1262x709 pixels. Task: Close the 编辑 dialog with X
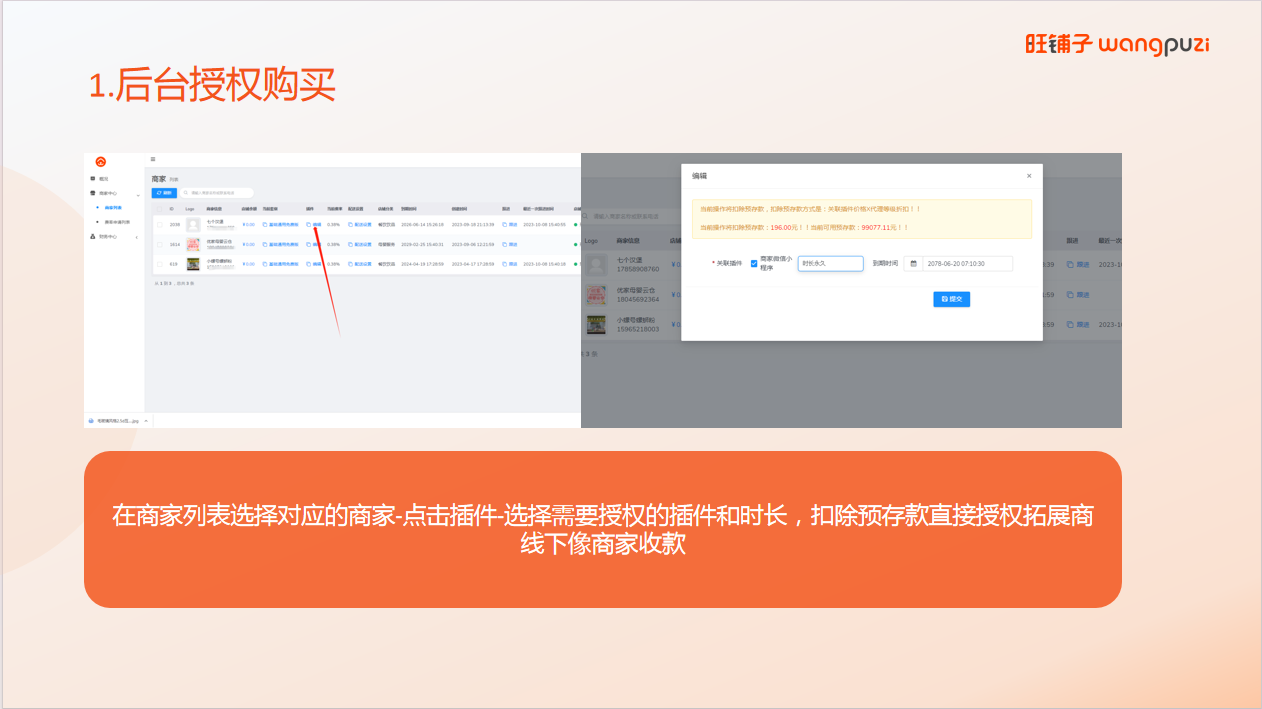pos(1029,176)
